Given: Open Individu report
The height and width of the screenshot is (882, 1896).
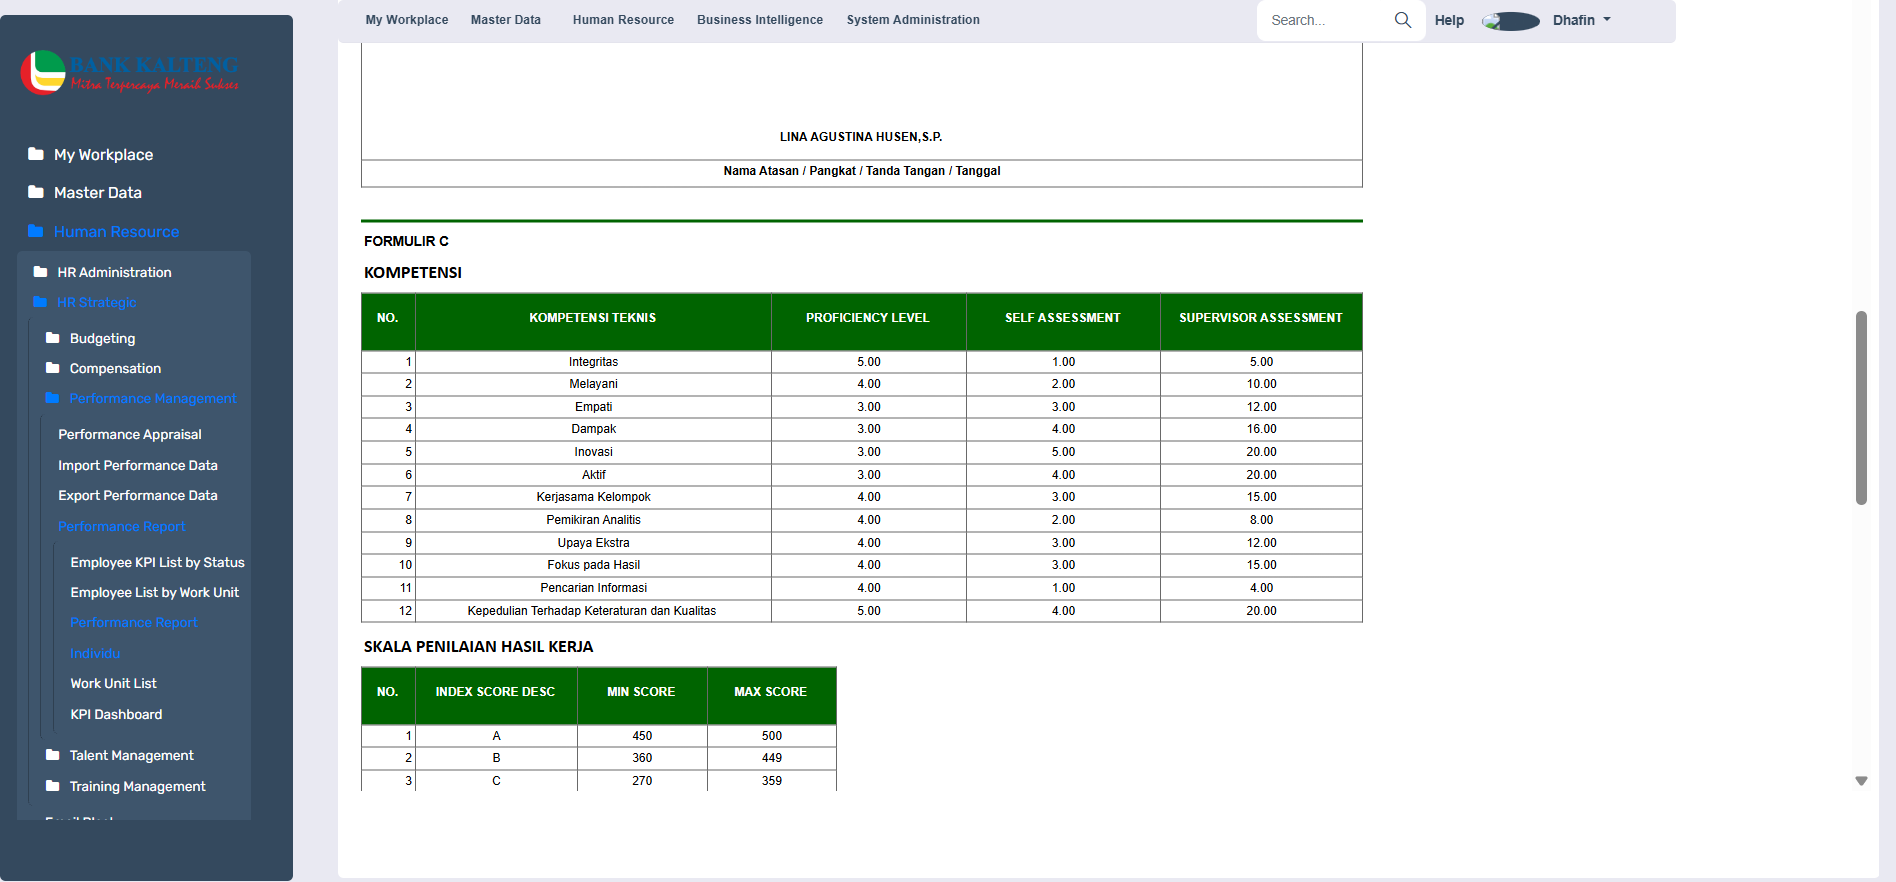Looking at the screenshot, I should pos(95,653).
